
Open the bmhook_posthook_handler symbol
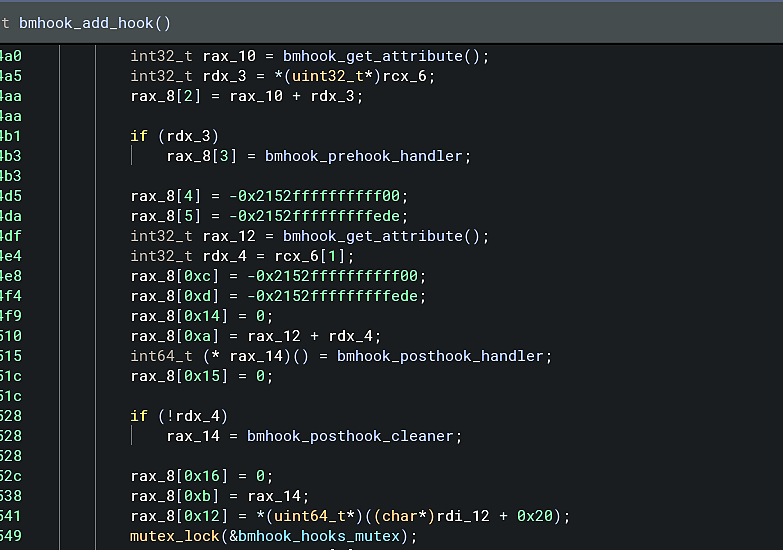tap(440, 356)
